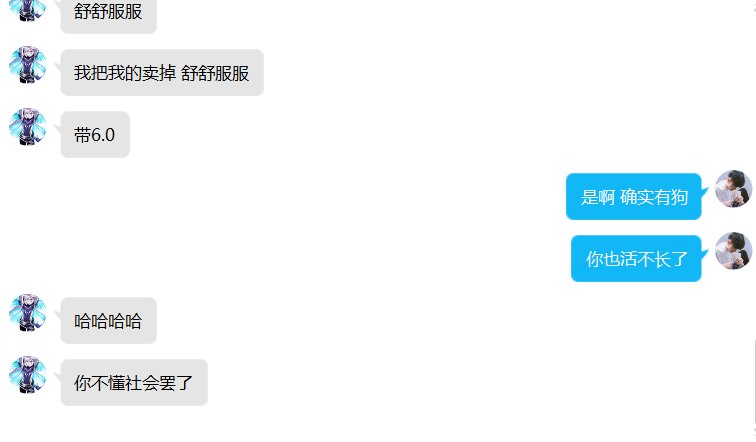Select the top 舒舒服服 message bubble
Image resolution: width=756 pixels, height=442 pixels.
click(x=108, y=15)
